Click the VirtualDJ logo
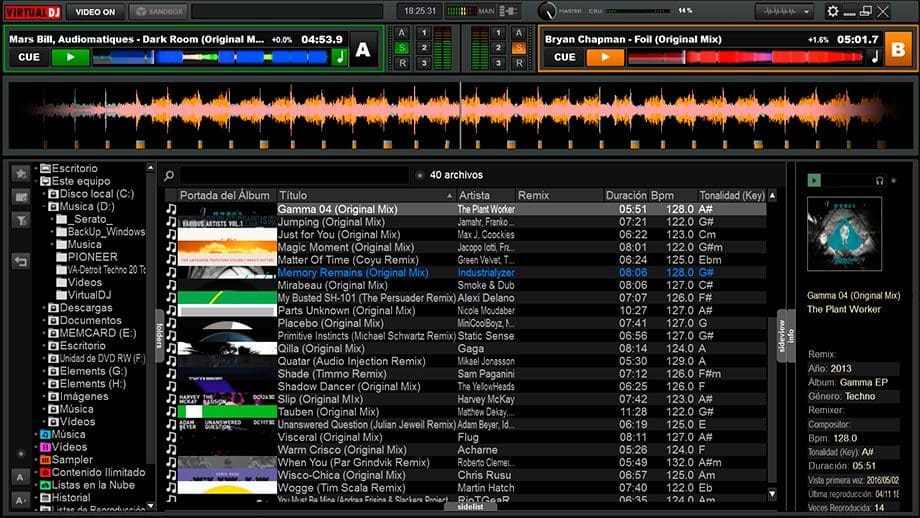 click(33, 12)
